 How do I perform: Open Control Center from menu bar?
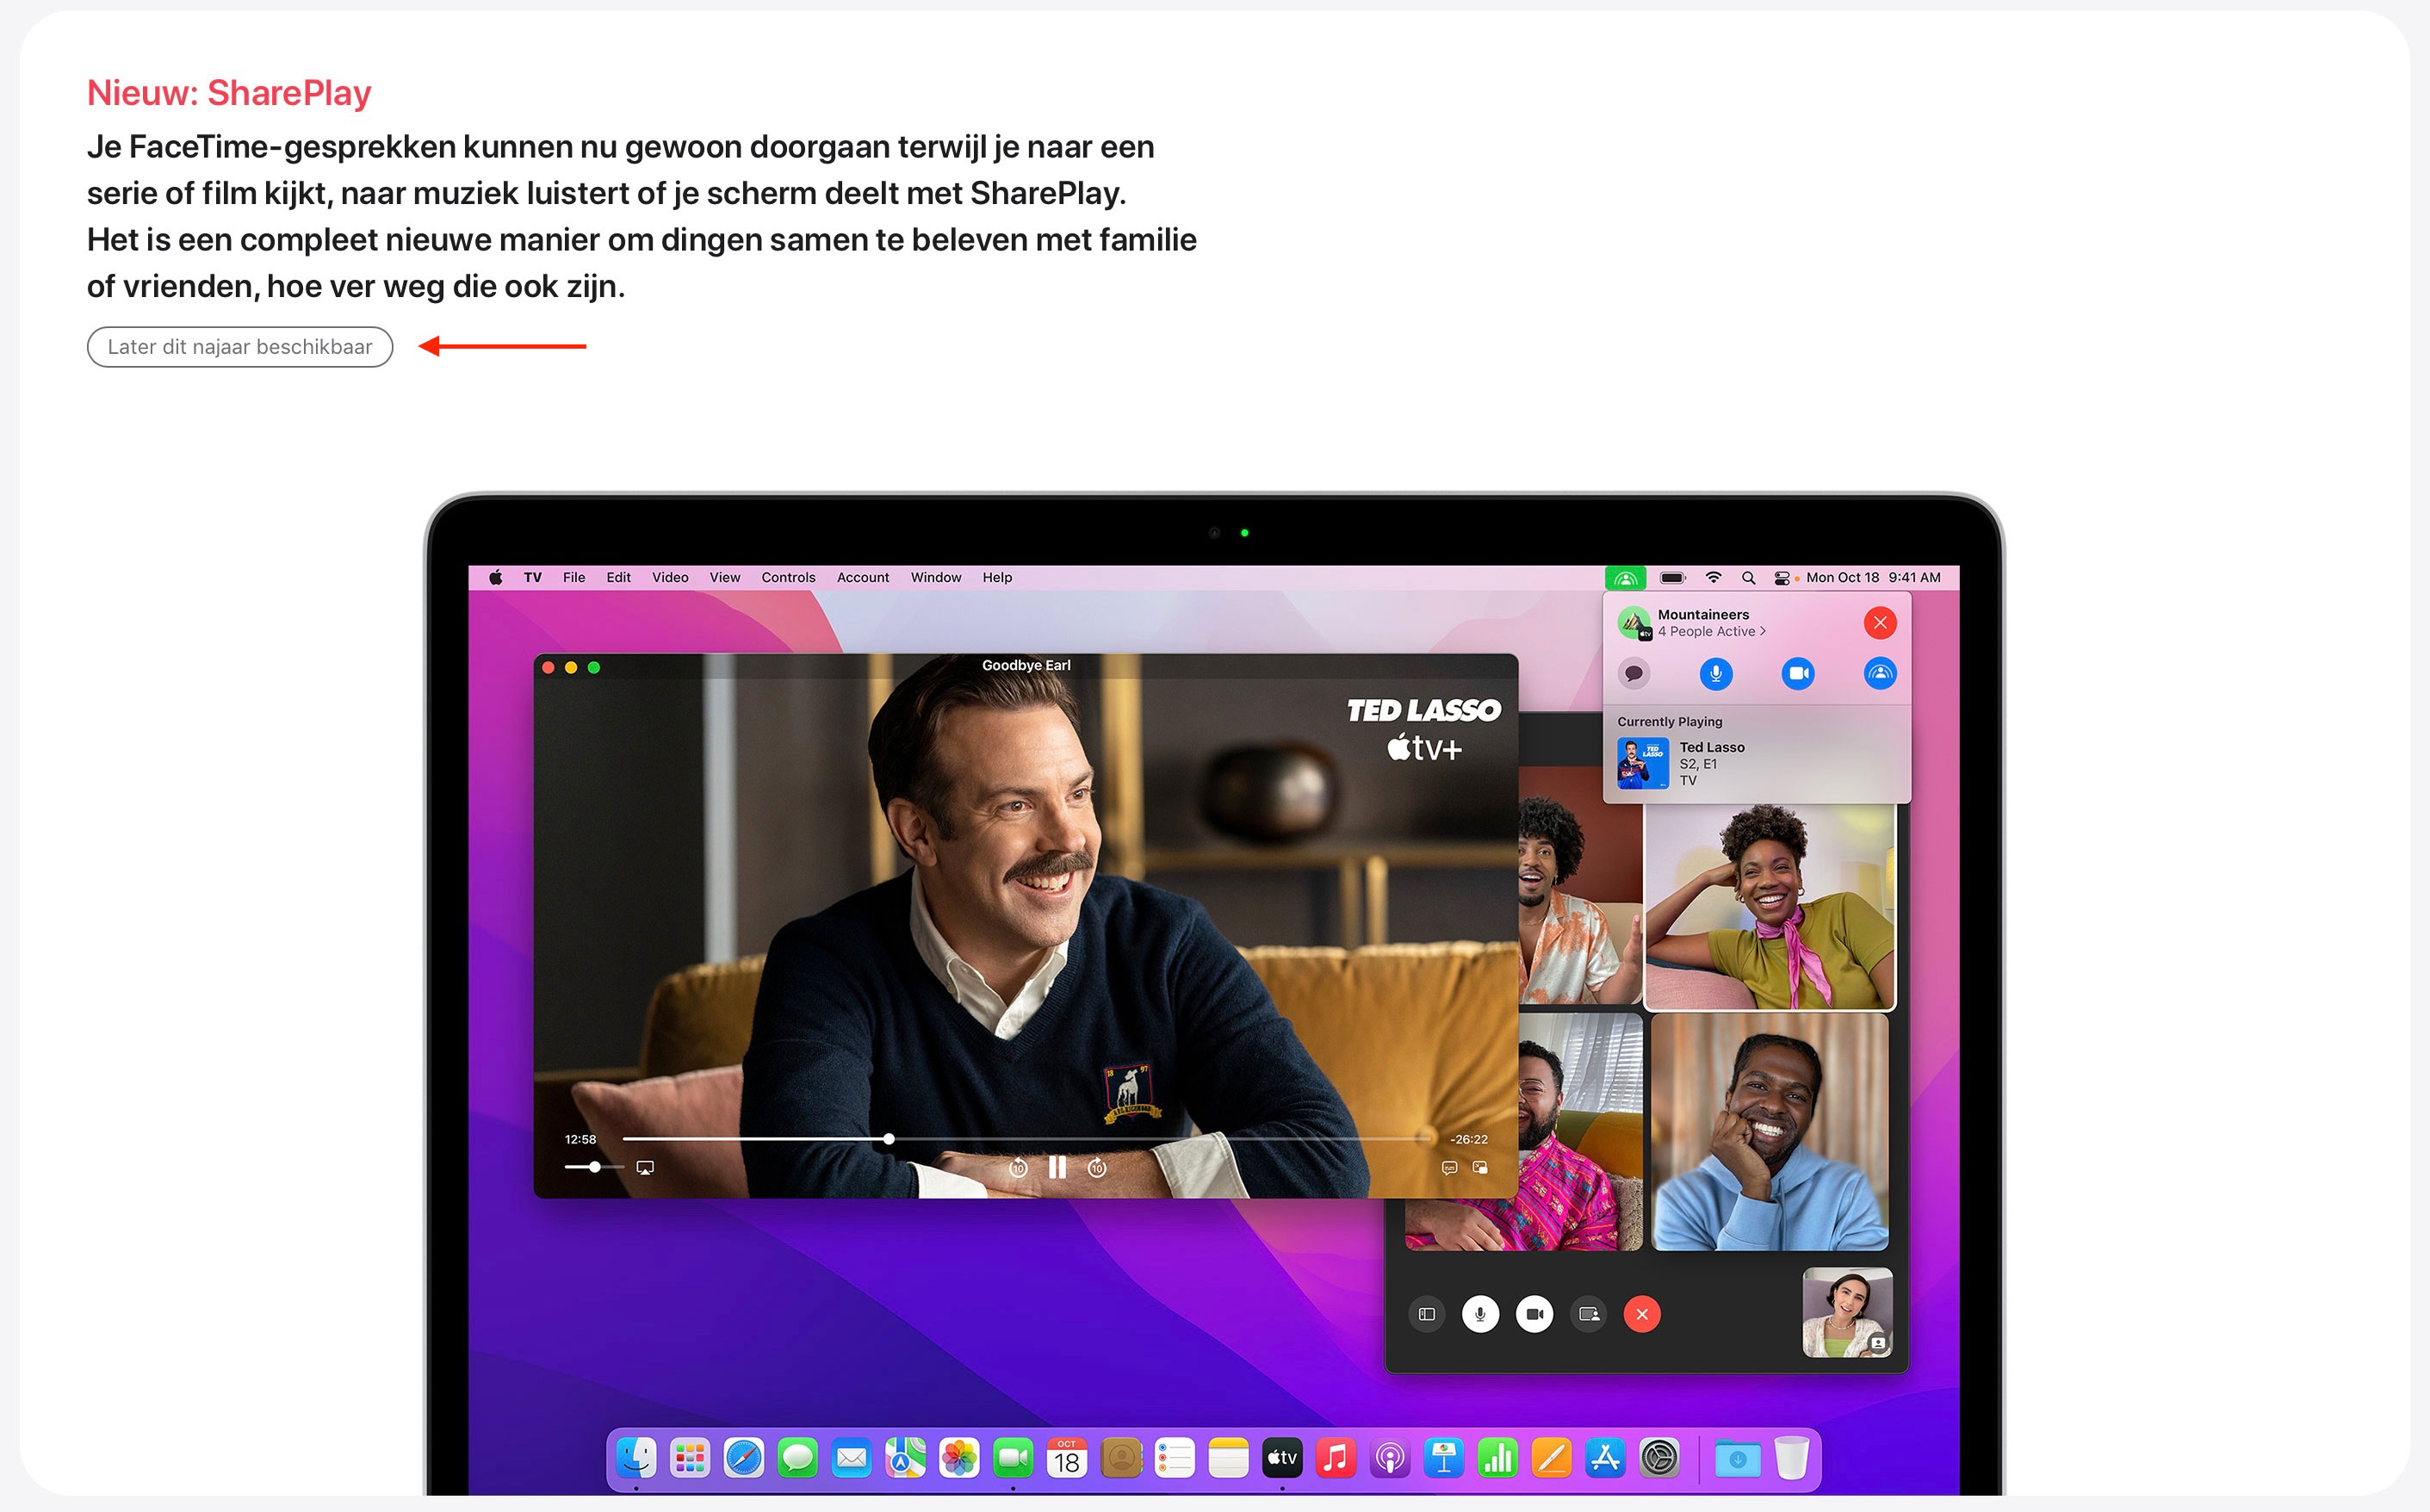[x=1782, y=578]
